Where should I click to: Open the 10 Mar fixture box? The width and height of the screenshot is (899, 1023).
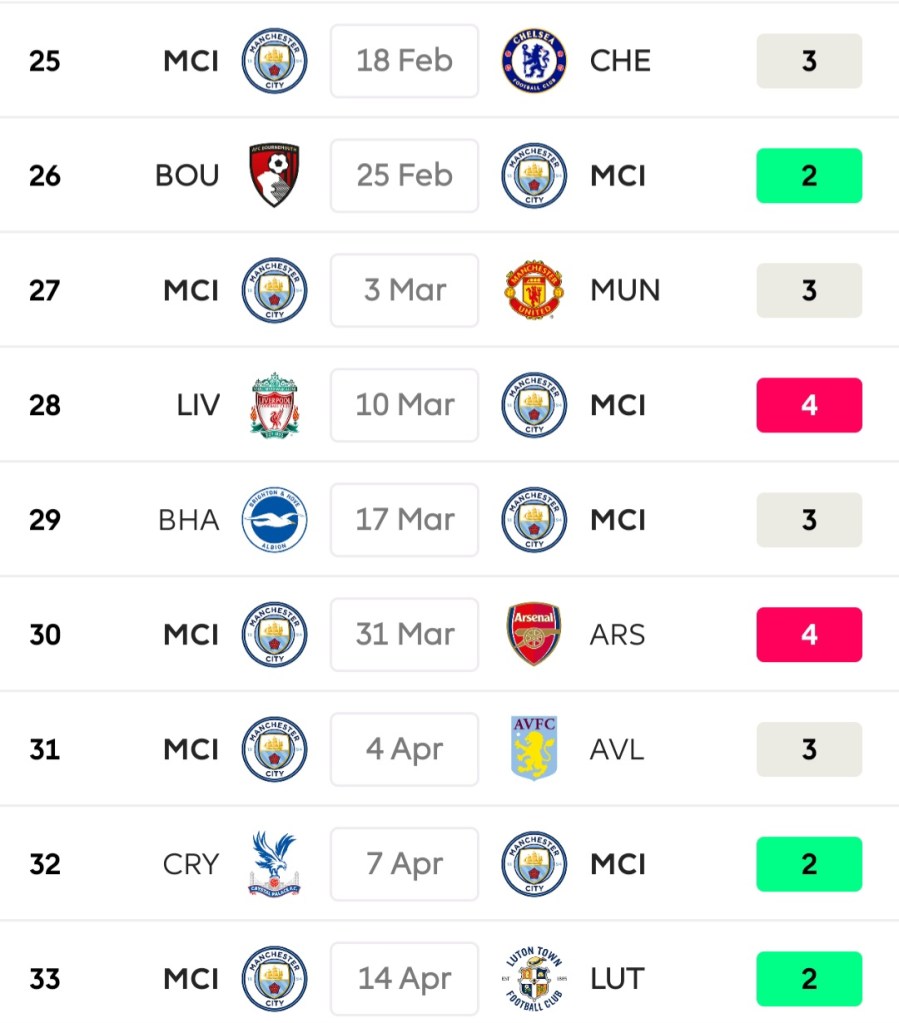pyautogui.click(x=404, y=405)
